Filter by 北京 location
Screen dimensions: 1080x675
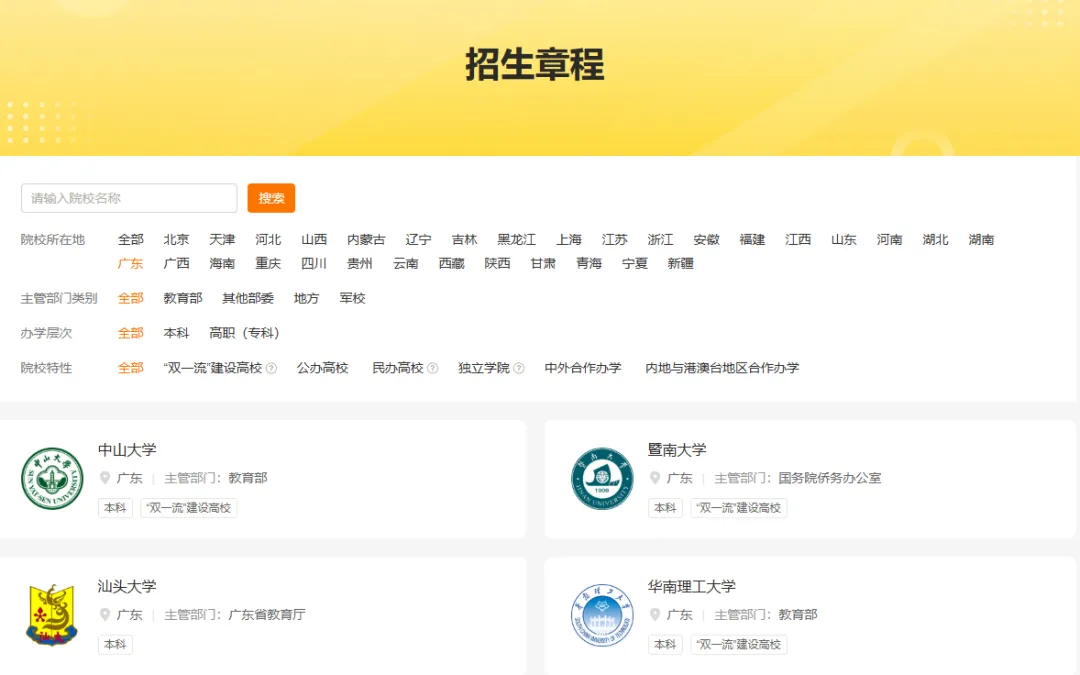176,240
